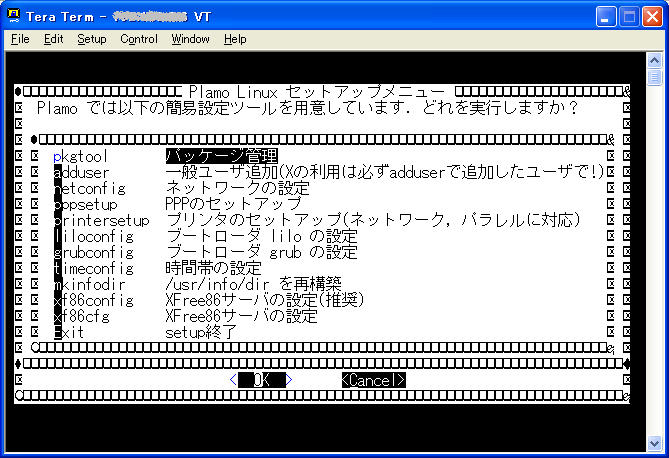669x458 pixels.
Task: Click the XFree86サーバの設定(推奨) description
Action: click(x=265, y=300)
